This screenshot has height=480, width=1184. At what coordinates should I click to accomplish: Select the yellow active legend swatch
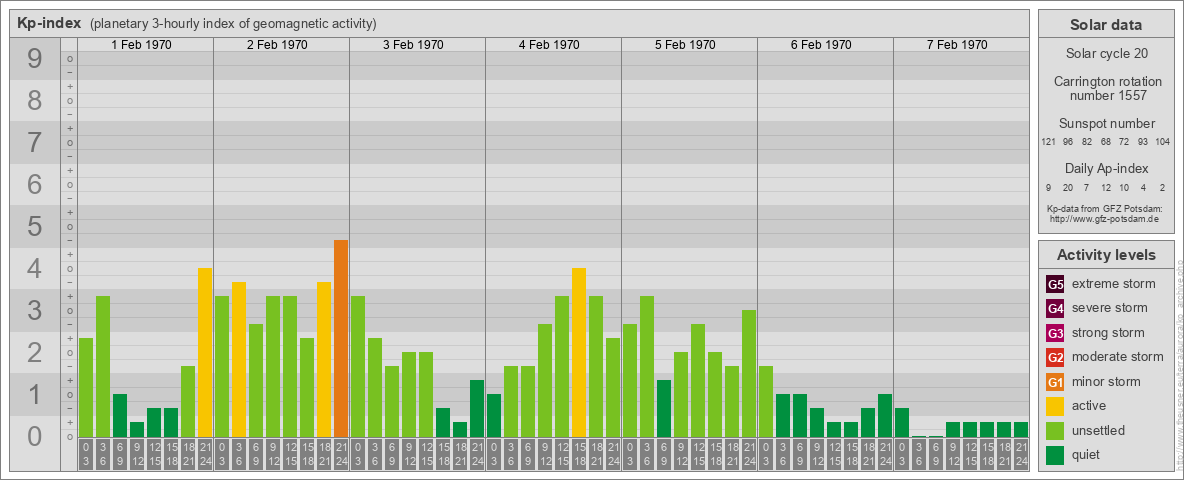pos(1055,406)
